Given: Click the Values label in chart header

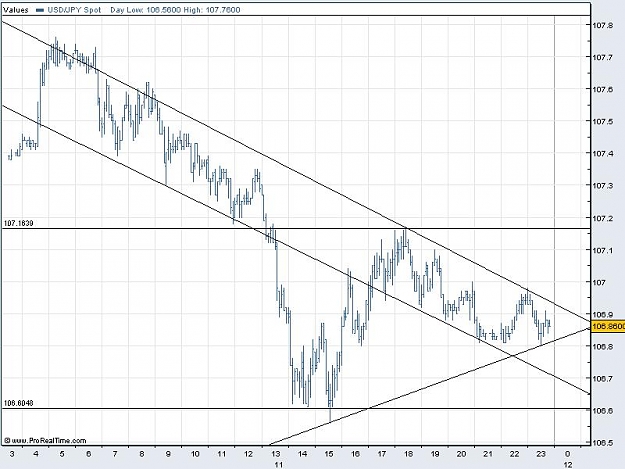Looking at the screenshot, I should [16, 10].
